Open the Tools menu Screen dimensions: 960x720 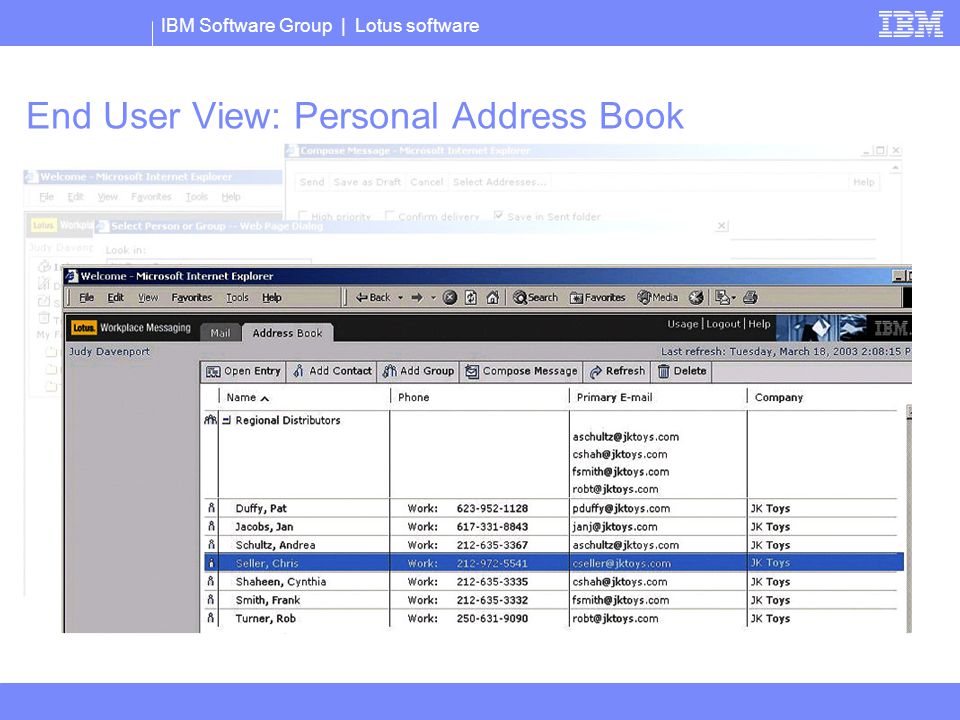pos(237,298)
